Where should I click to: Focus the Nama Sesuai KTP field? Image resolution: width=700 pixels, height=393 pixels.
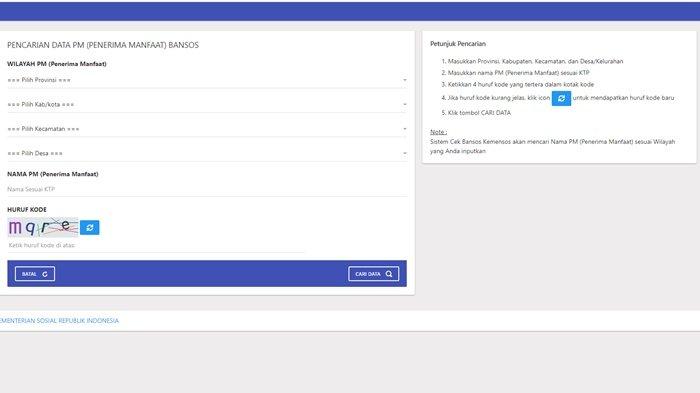(207, 189)
